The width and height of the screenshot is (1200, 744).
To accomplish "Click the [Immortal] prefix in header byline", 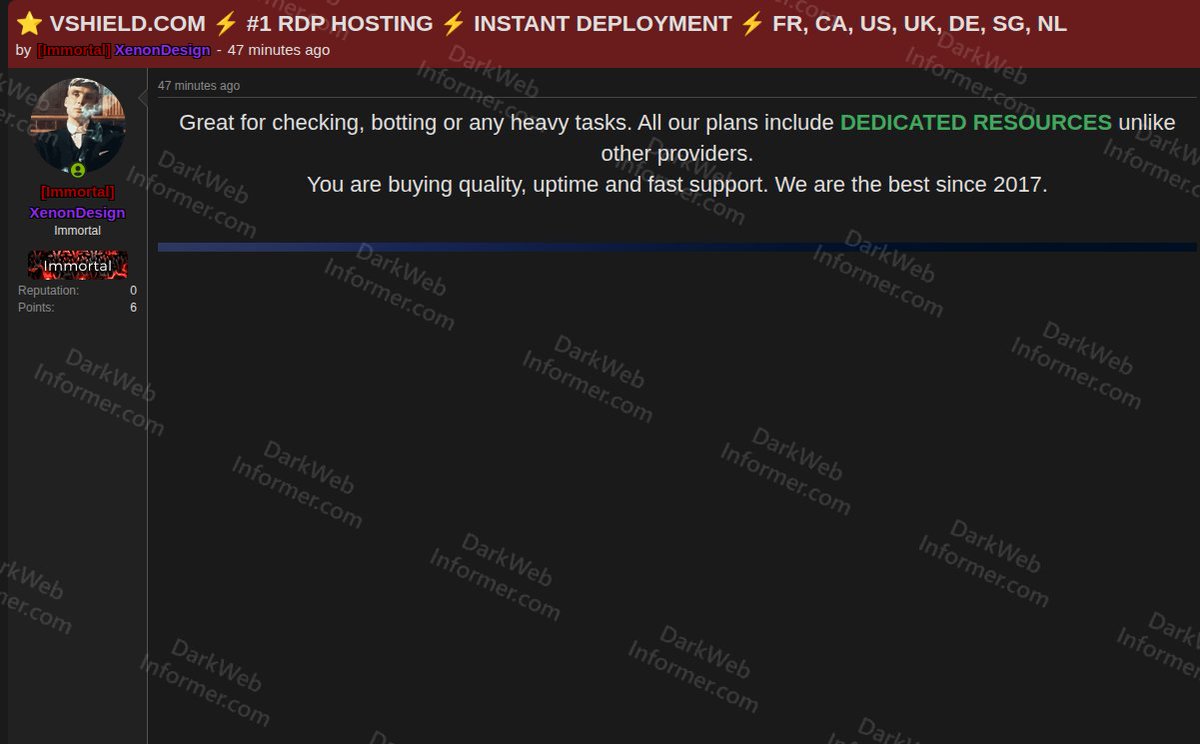I will 74,50.
